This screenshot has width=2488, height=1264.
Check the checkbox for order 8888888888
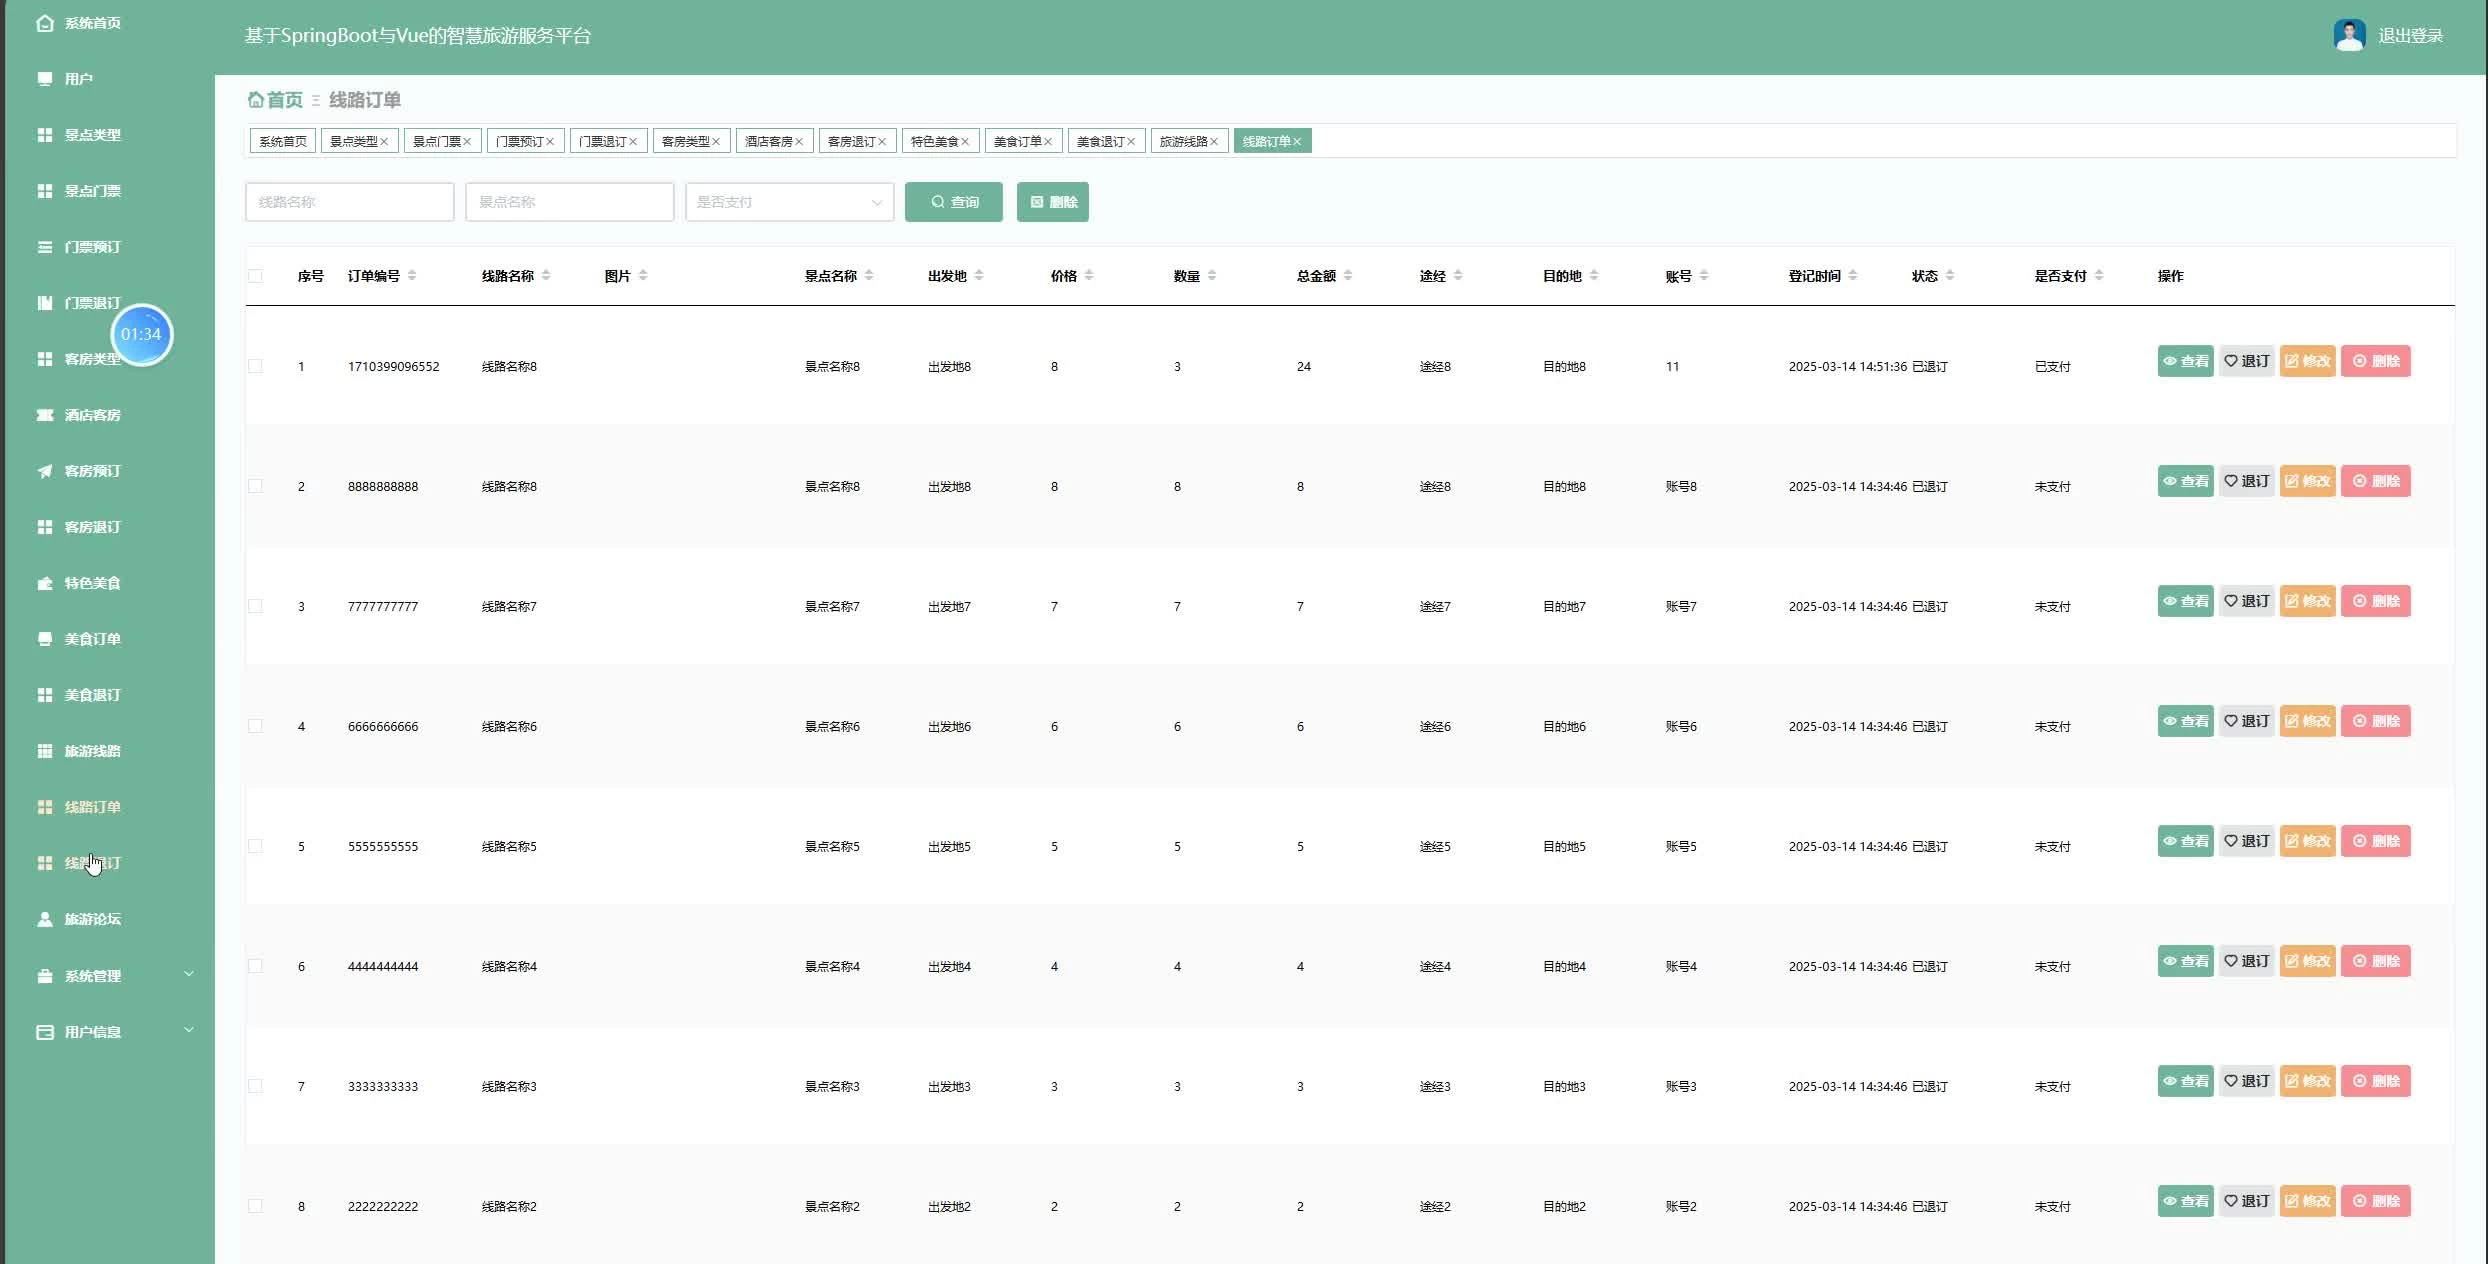pyautogui.click(x=256, y=486)
